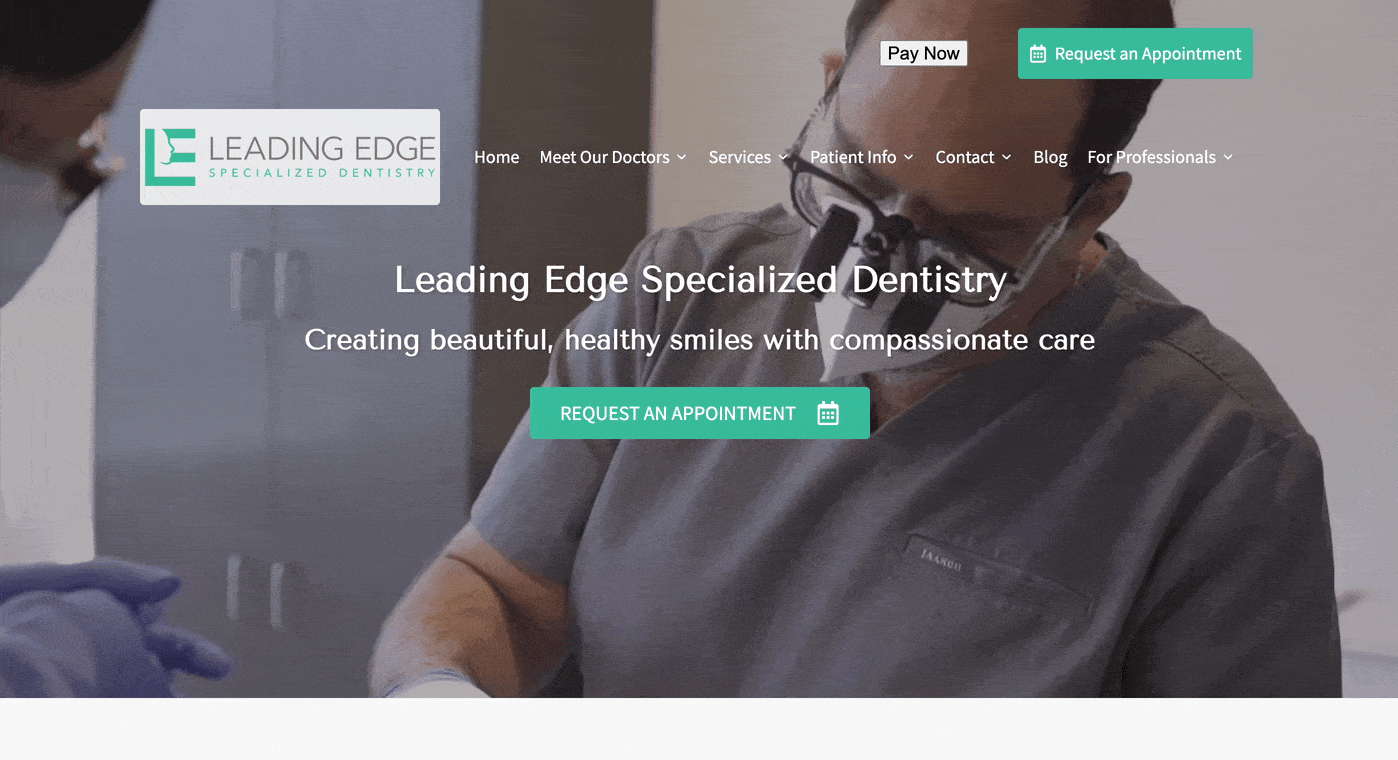Open the Patient Info dropdown chevron
Viewport: 1398px width, 760px height.
pos(908,157)
